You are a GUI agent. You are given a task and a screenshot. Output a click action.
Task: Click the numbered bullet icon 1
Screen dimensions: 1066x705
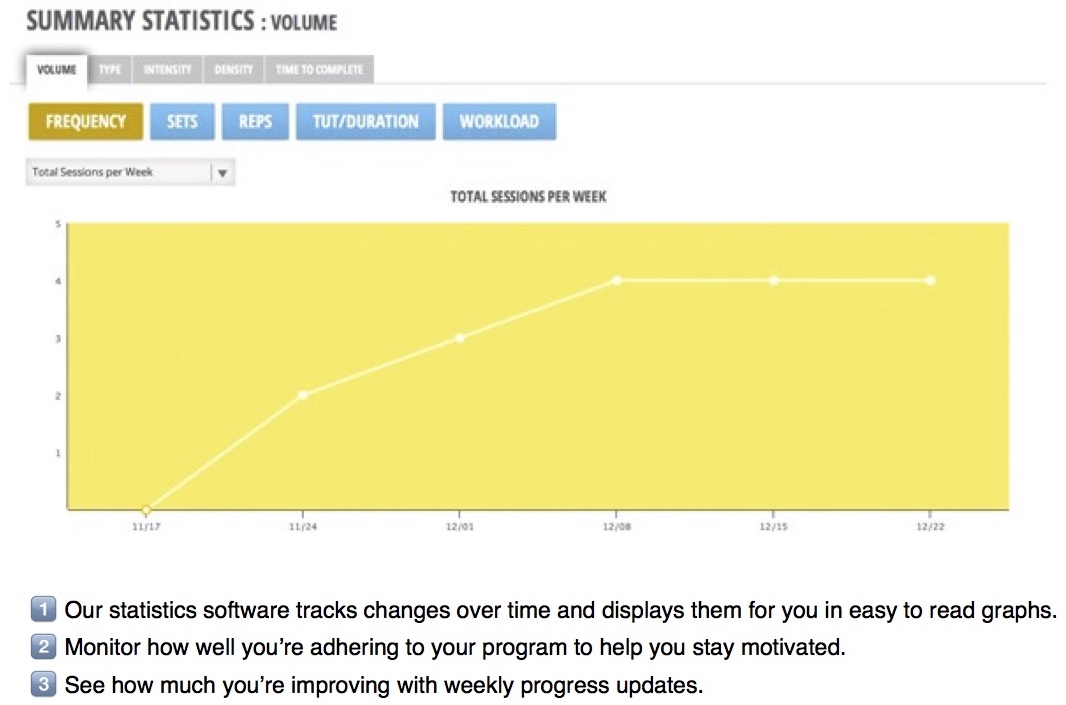click(44, 608)
